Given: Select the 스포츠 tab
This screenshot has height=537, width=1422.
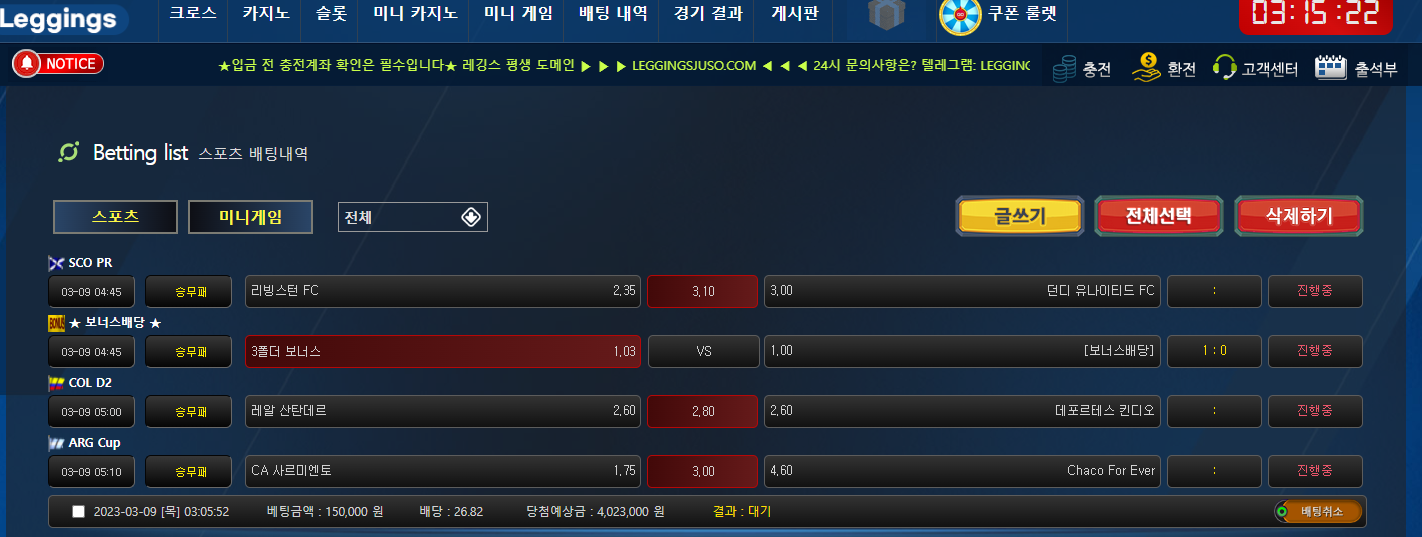Looking at the screenshot, I should click(x=115, y=217).
